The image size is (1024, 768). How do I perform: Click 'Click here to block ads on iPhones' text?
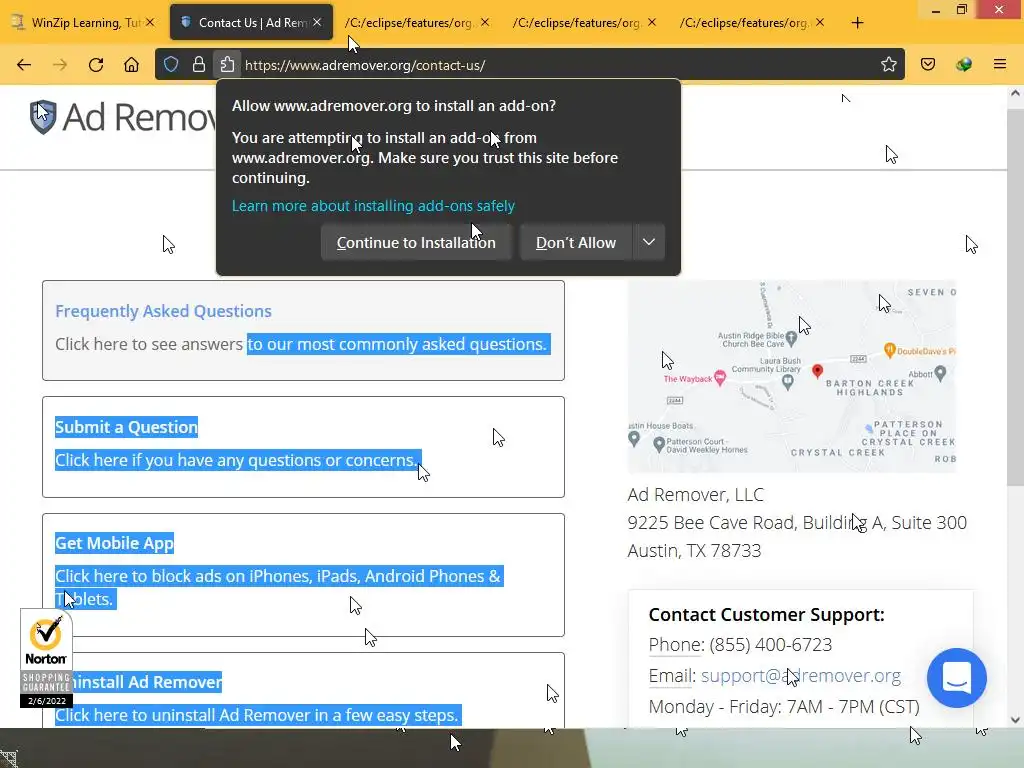click(279, 587)
